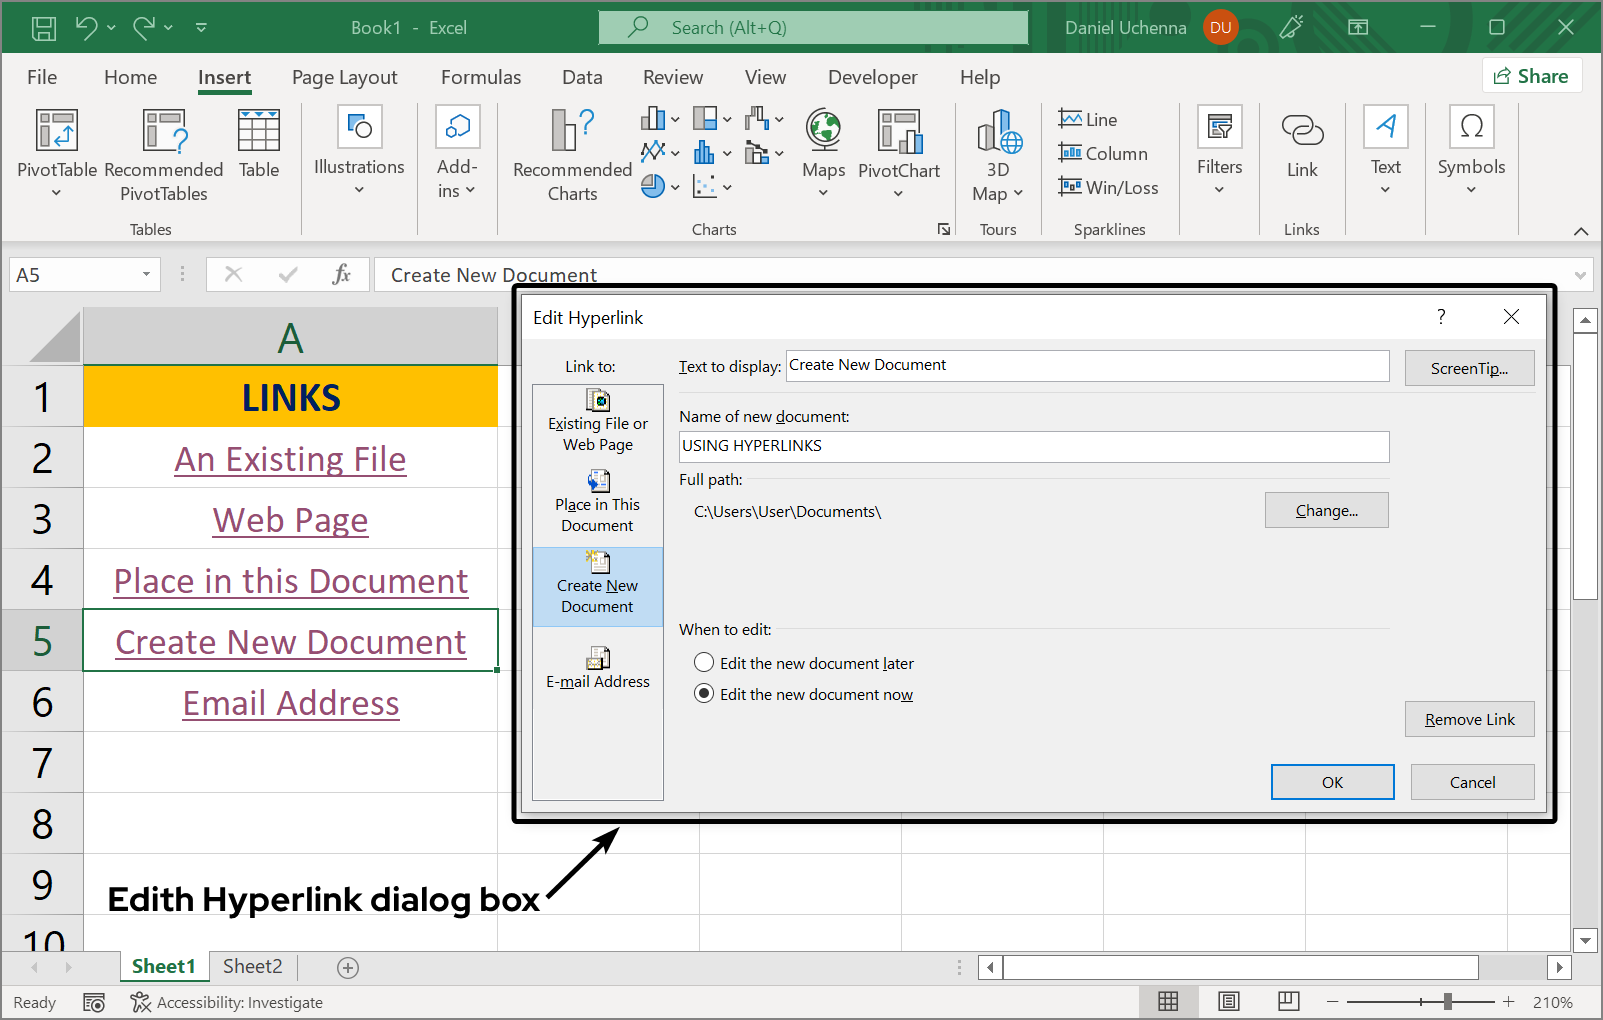Switch to Page Break Preview view
Viewport: 1603px width, 1020px height.
(1288, 1001)
